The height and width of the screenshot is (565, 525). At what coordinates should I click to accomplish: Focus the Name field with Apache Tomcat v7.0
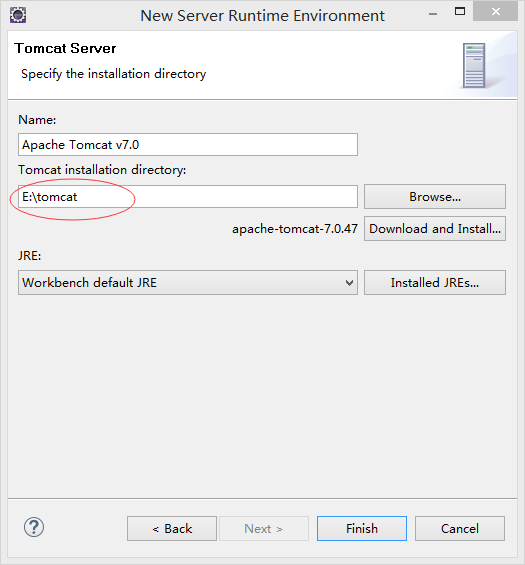(x=188, y=144)
